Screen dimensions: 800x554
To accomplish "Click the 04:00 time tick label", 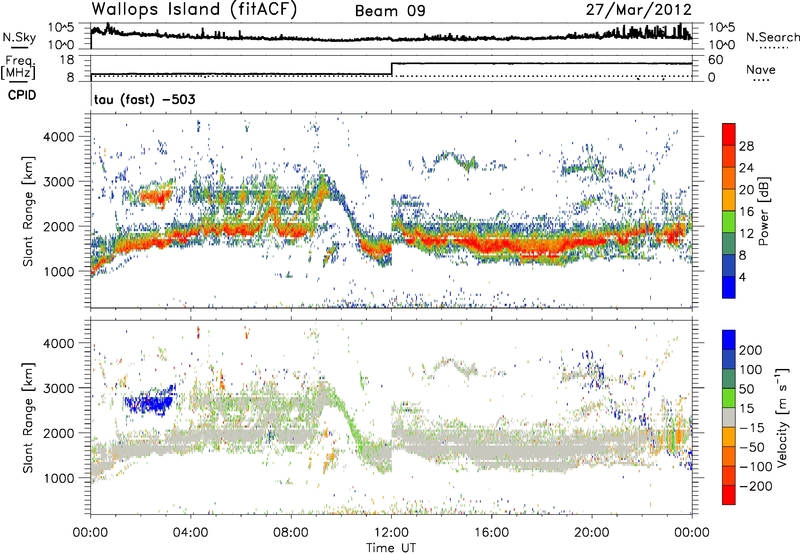I will (191, 533).
